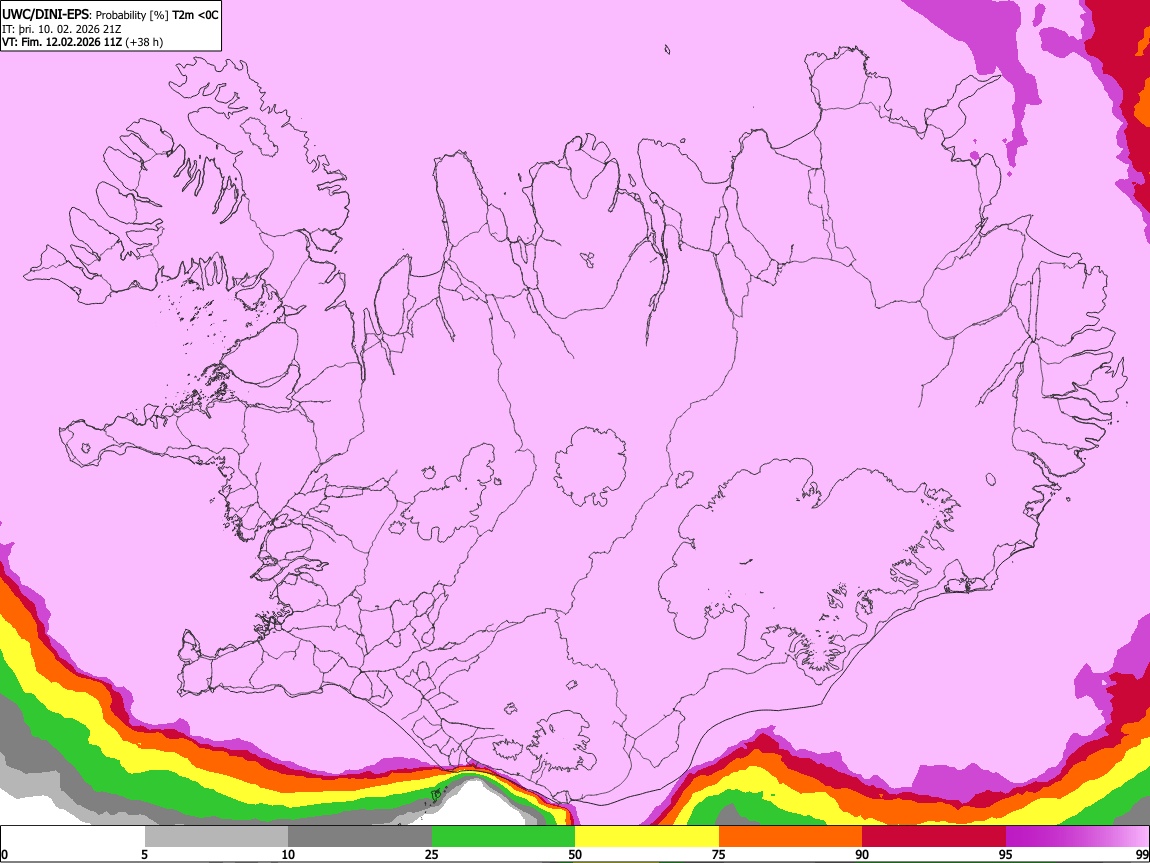Click the dark gray 10–25 legend band
1150x863 pixels.
click(360, 837)
